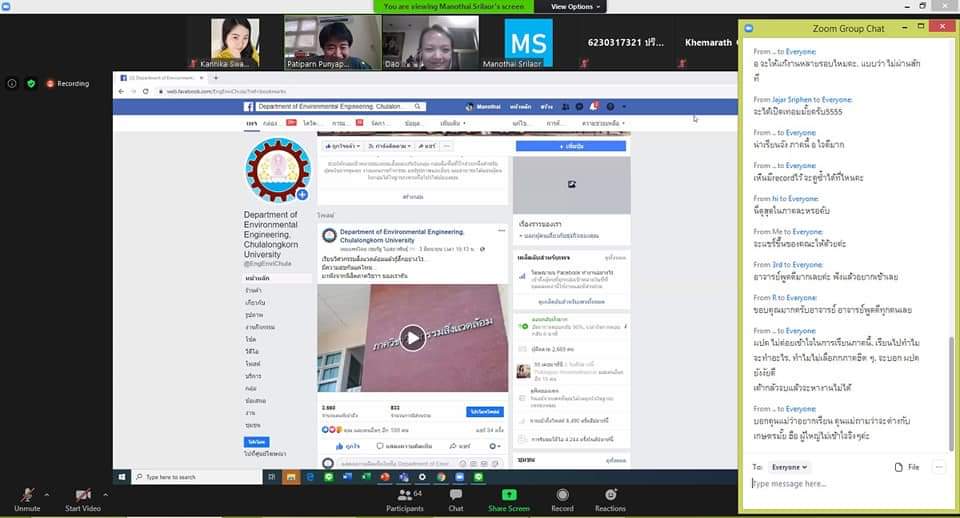
Task: Select Kannika's video thumbnail
Action: pyautogui.click(x=235, y=42)
